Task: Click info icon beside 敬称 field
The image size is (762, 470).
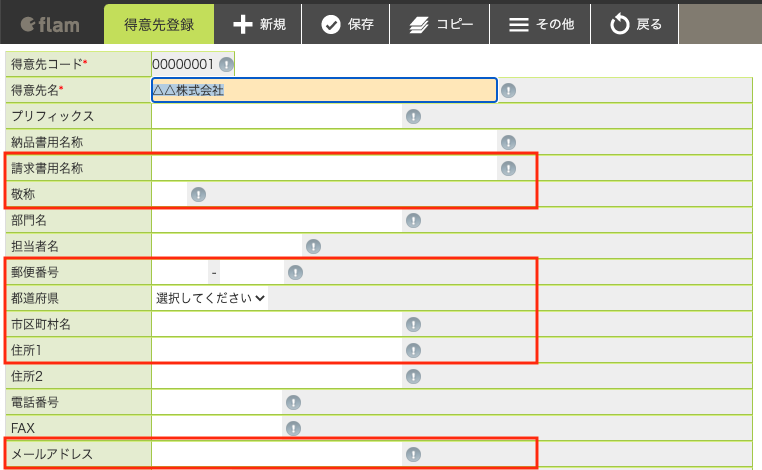Action: point(198,194)
